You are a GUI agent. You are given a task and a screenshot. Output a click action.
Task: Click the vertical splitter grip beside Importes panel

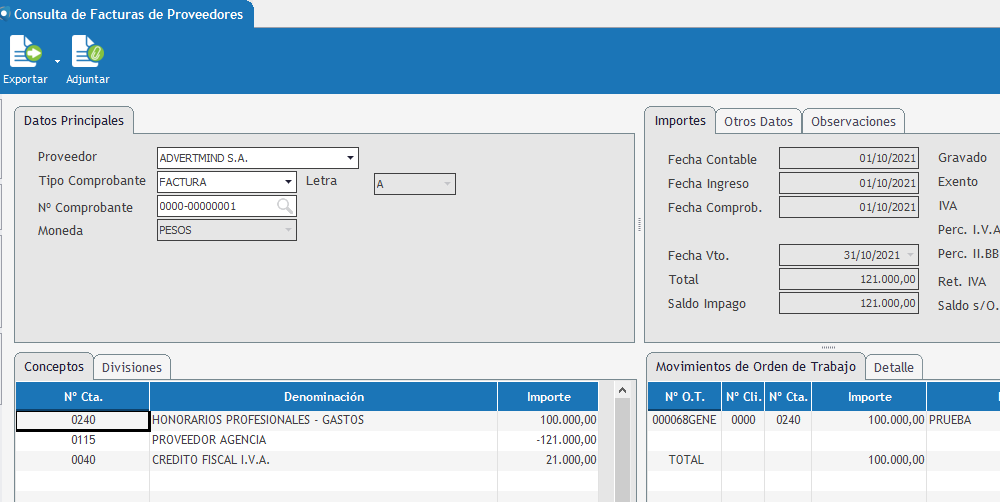coord(639,224)
